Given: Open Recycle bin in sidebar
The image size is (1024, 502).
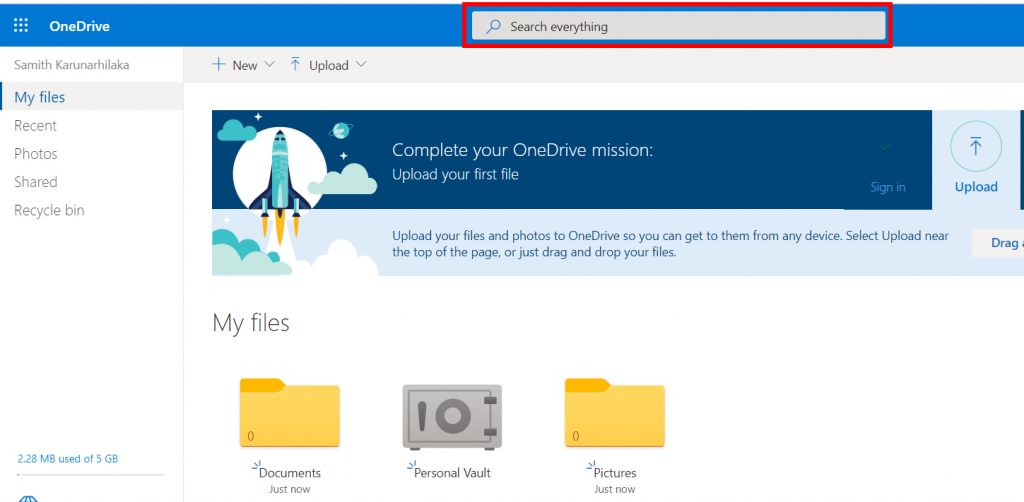Looking at the screenshot, I should tap(49, 210).
